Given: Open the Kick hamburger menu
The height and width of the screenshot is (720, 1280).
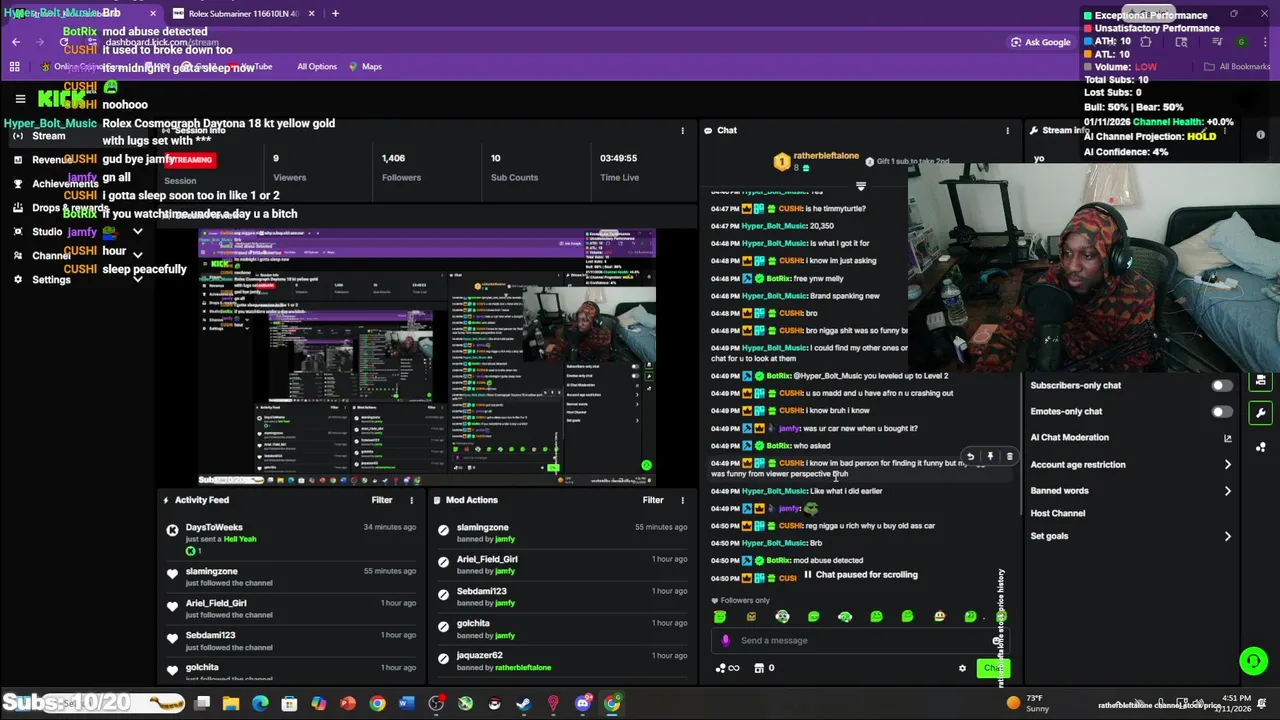Looking at the screenshot, I should coord(20,99).
